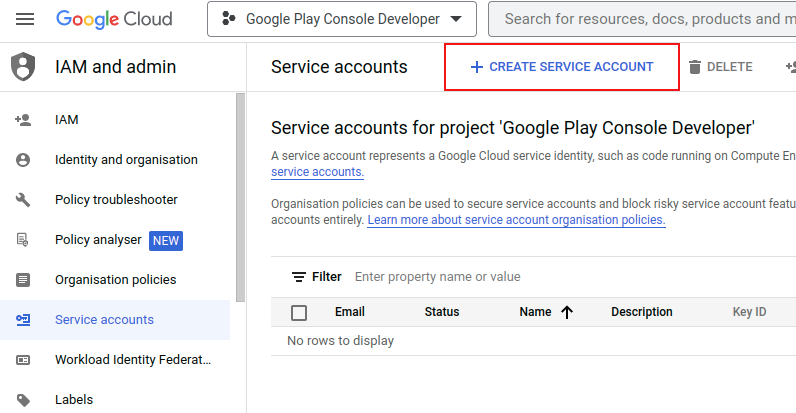796x413 pixels.
Task: Open Organisation policies
Action: pyautogui.click(x=116, y=280)
